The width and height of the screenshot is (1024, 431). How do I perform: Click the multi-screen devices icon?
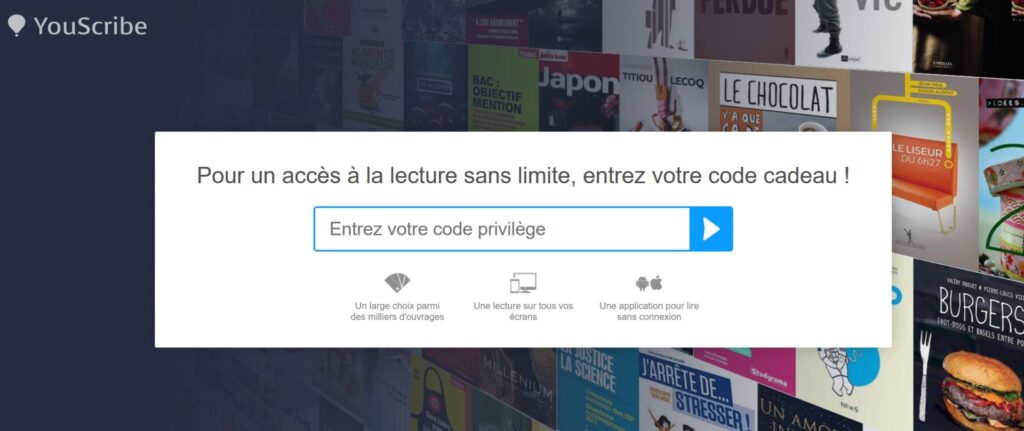tap(523, 283)
